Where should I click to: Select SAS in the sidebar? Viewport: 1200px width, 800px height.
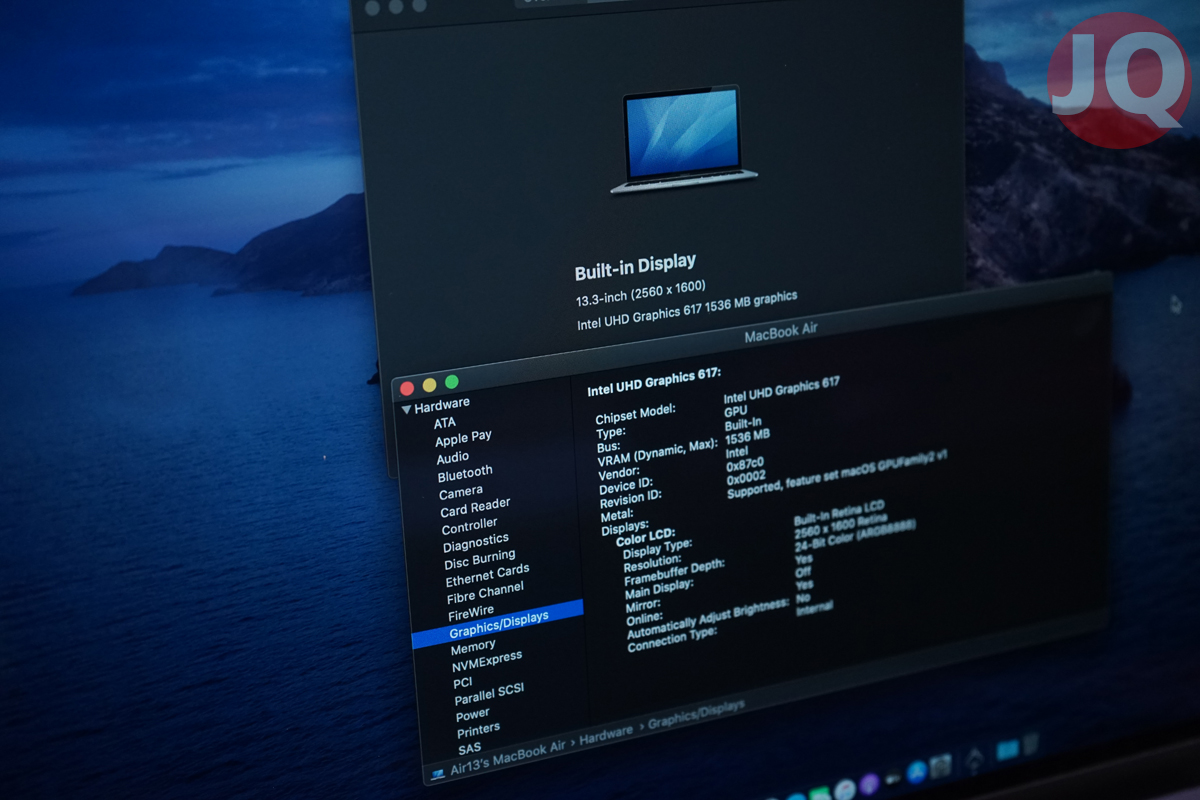pos(469,748)
